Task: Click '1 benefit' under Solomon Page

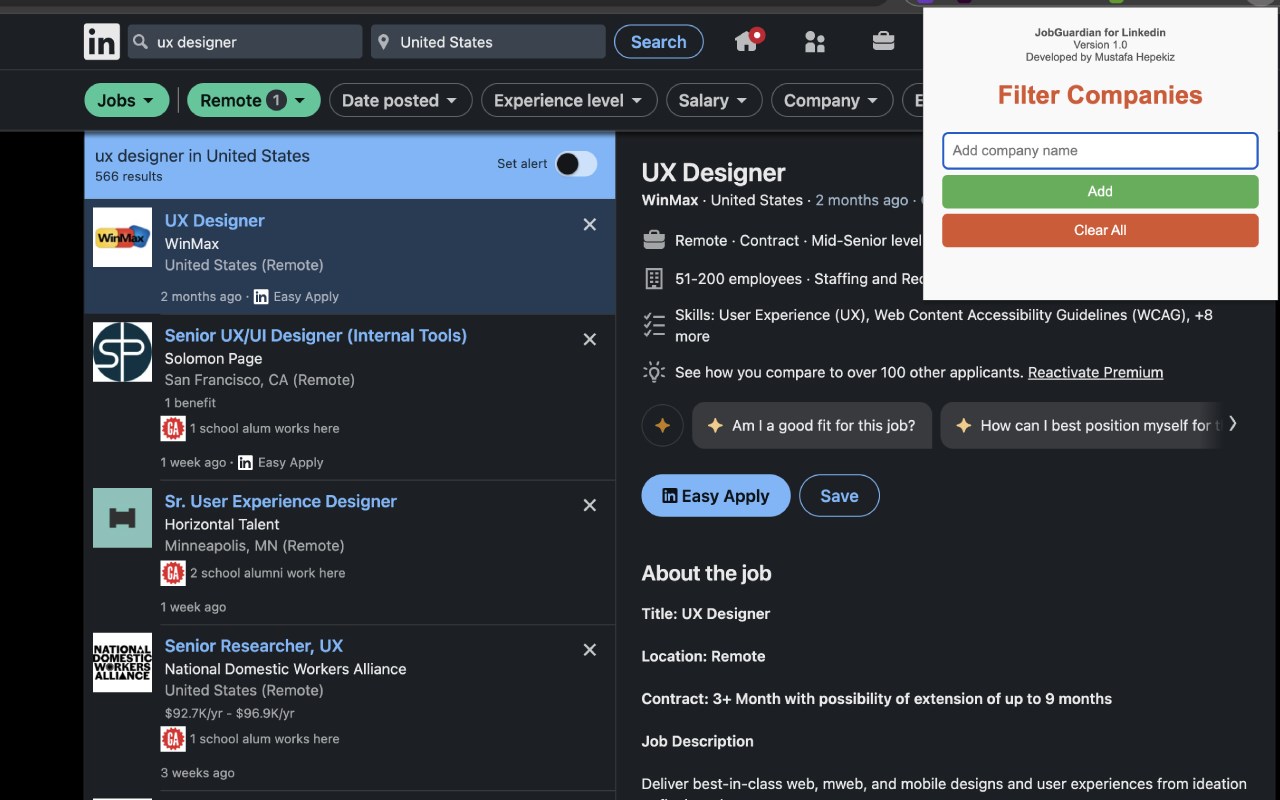Action: click(190, 403)
